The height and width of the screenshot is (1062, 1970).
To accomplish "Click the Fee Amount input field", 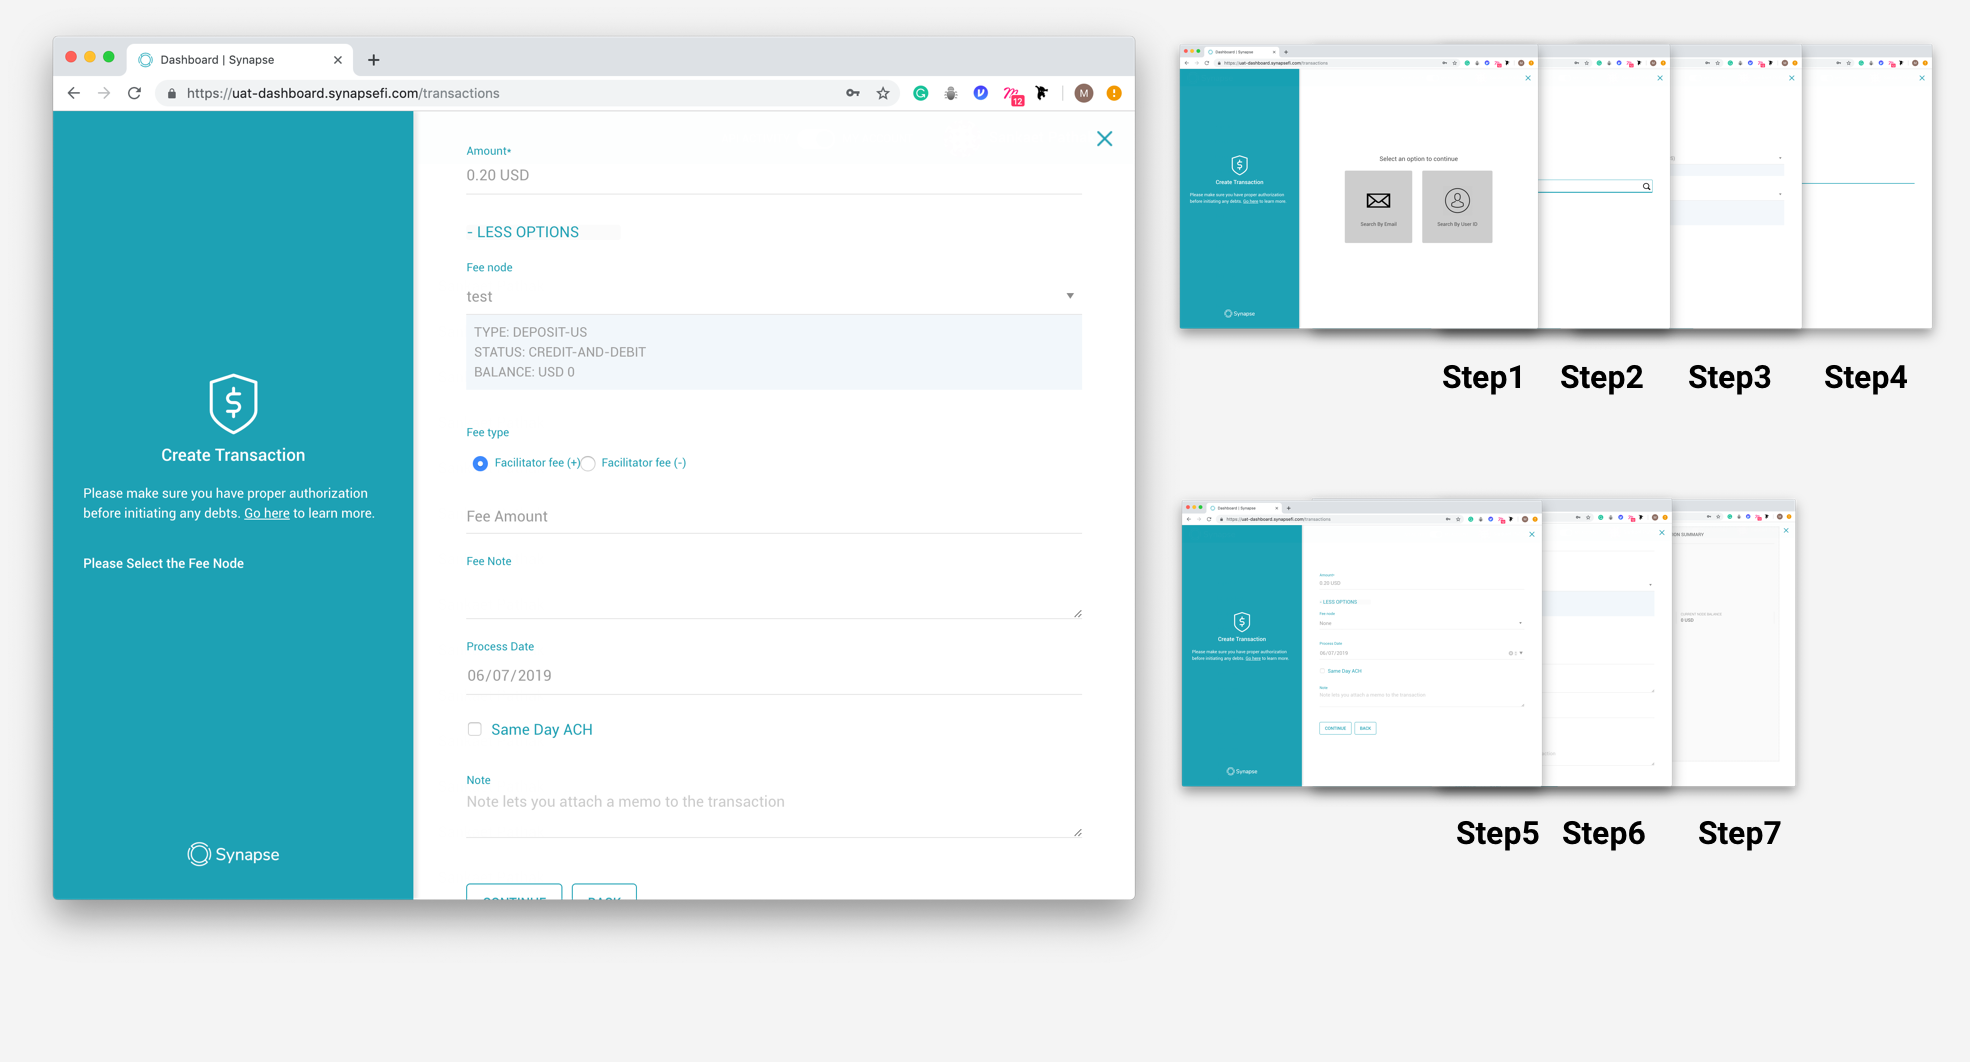I will click(x=772, y=516).
